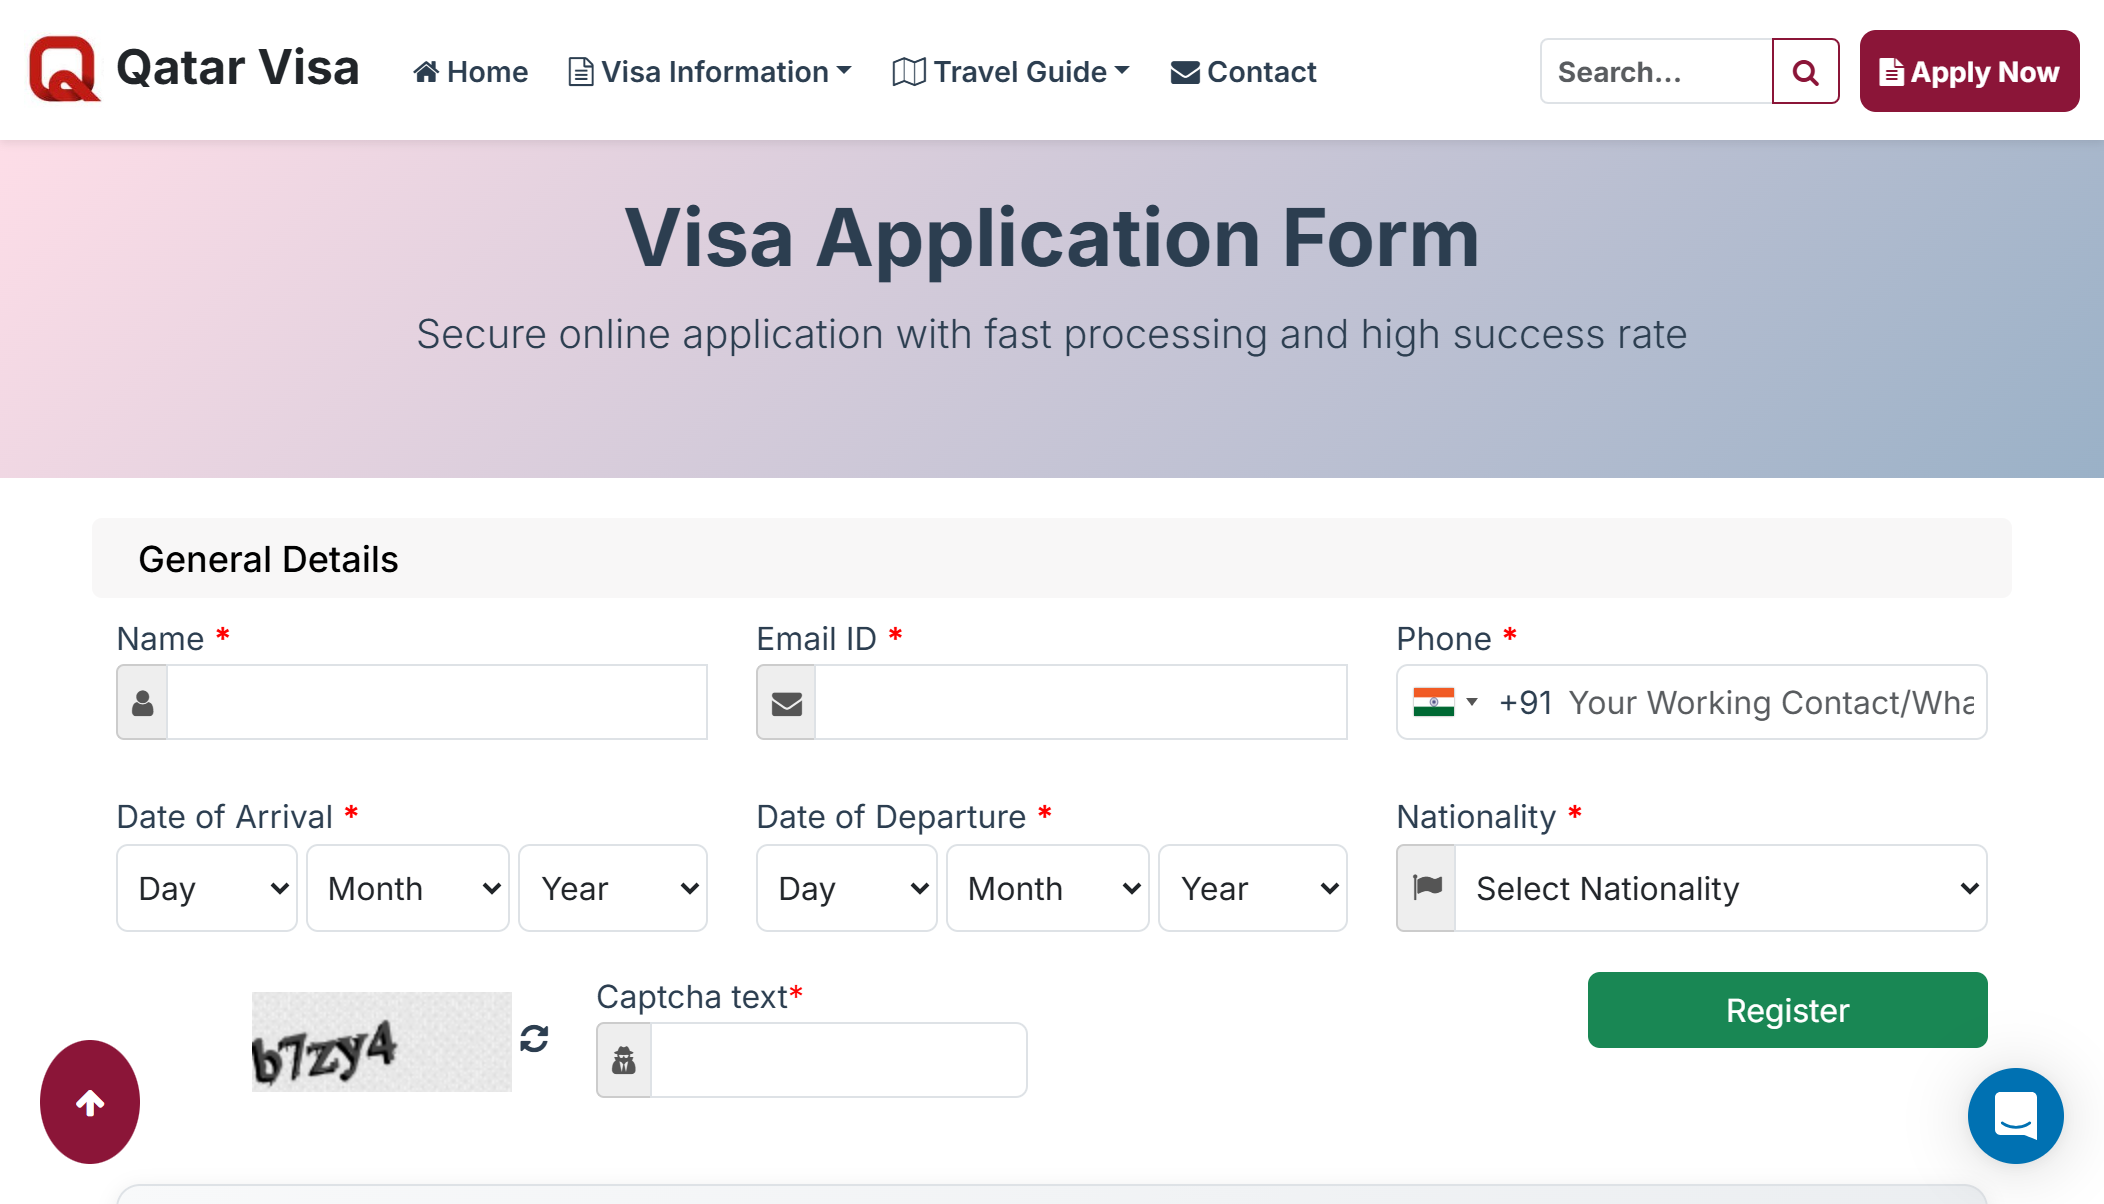Click the Apply Now button
Screen dimensions: 2104x1204
click(x=1969, y=72)
